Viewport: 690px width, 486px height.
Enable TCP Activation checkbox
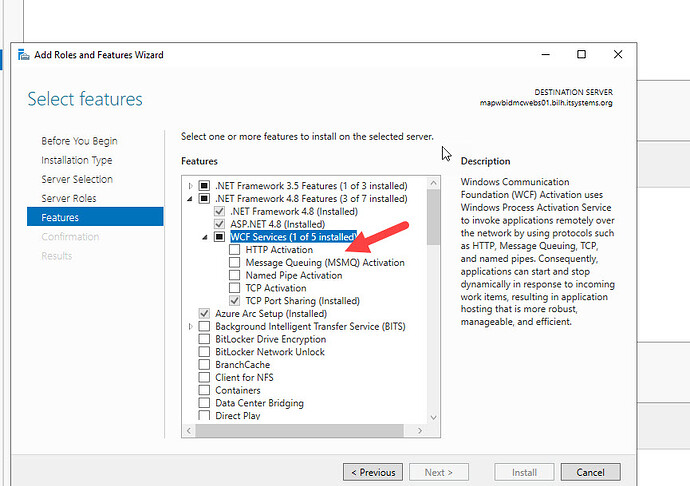[x=235, y=288]
